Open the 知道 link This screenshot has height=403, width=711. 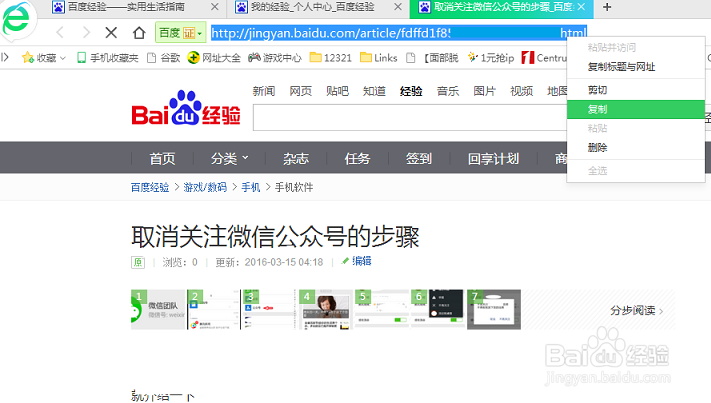click(374, 91)
